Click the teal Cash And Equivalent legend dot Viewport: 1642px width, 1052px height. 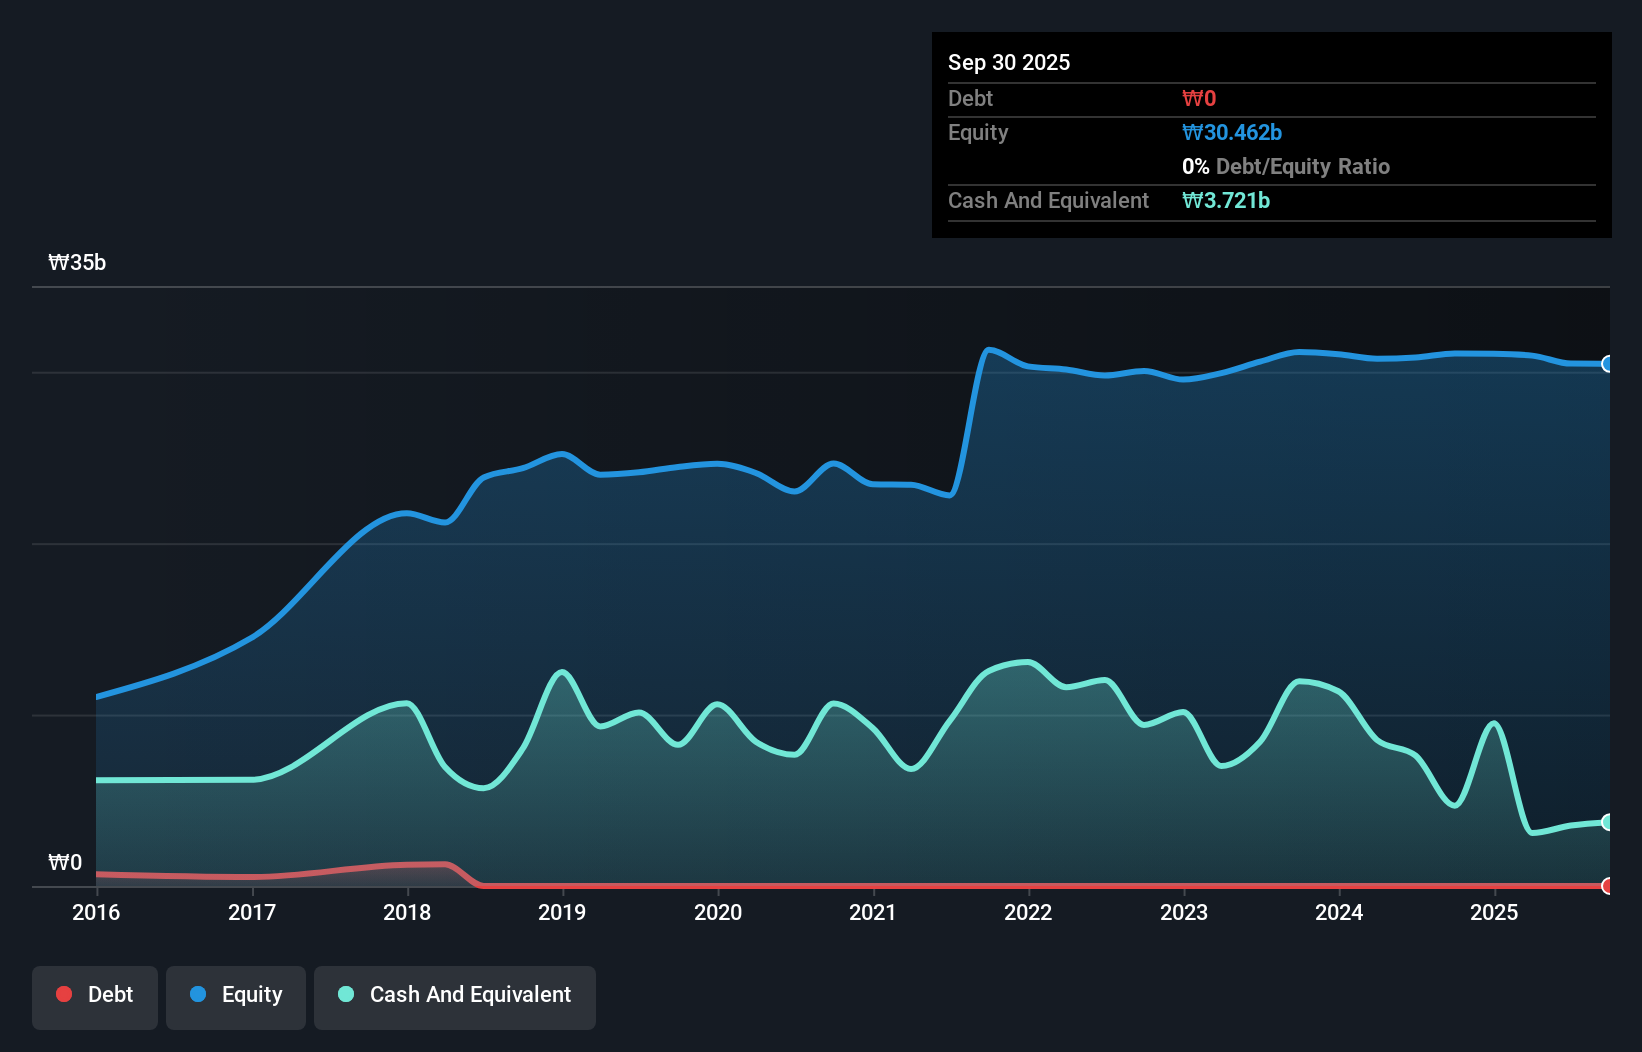tap(344, 995)
